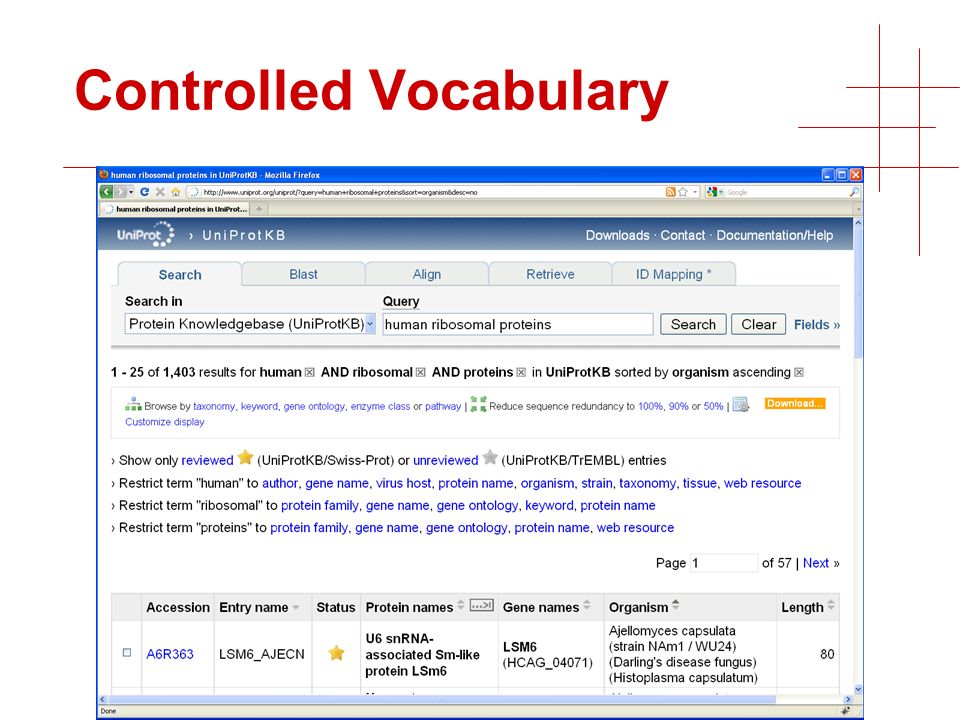The image size is (960, 720).
Task: Click the magnifier in Google search box
Action: 854,192
